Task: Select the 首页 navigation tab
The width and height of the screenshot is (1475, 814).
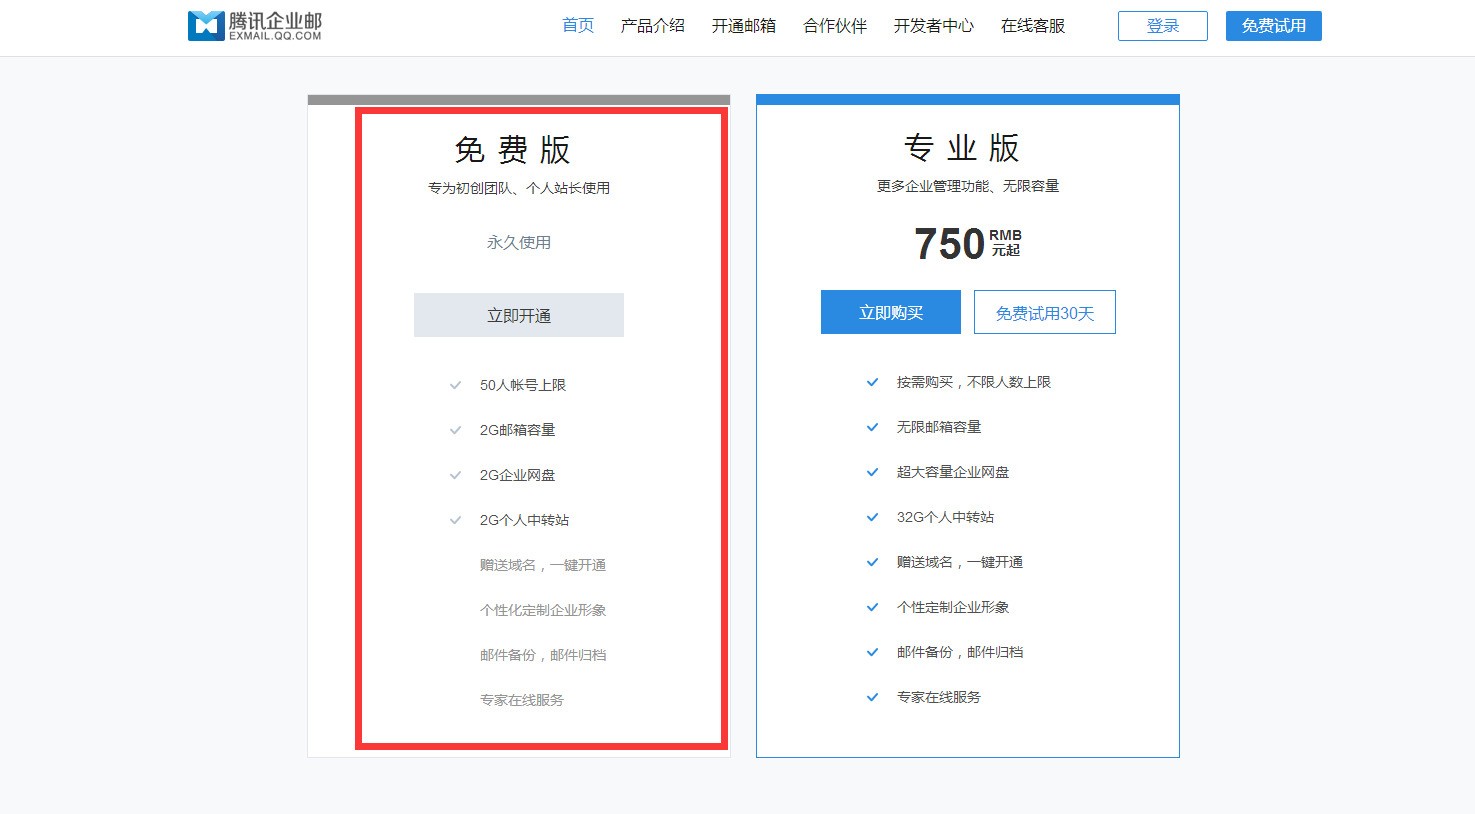Action: point(577,26)
